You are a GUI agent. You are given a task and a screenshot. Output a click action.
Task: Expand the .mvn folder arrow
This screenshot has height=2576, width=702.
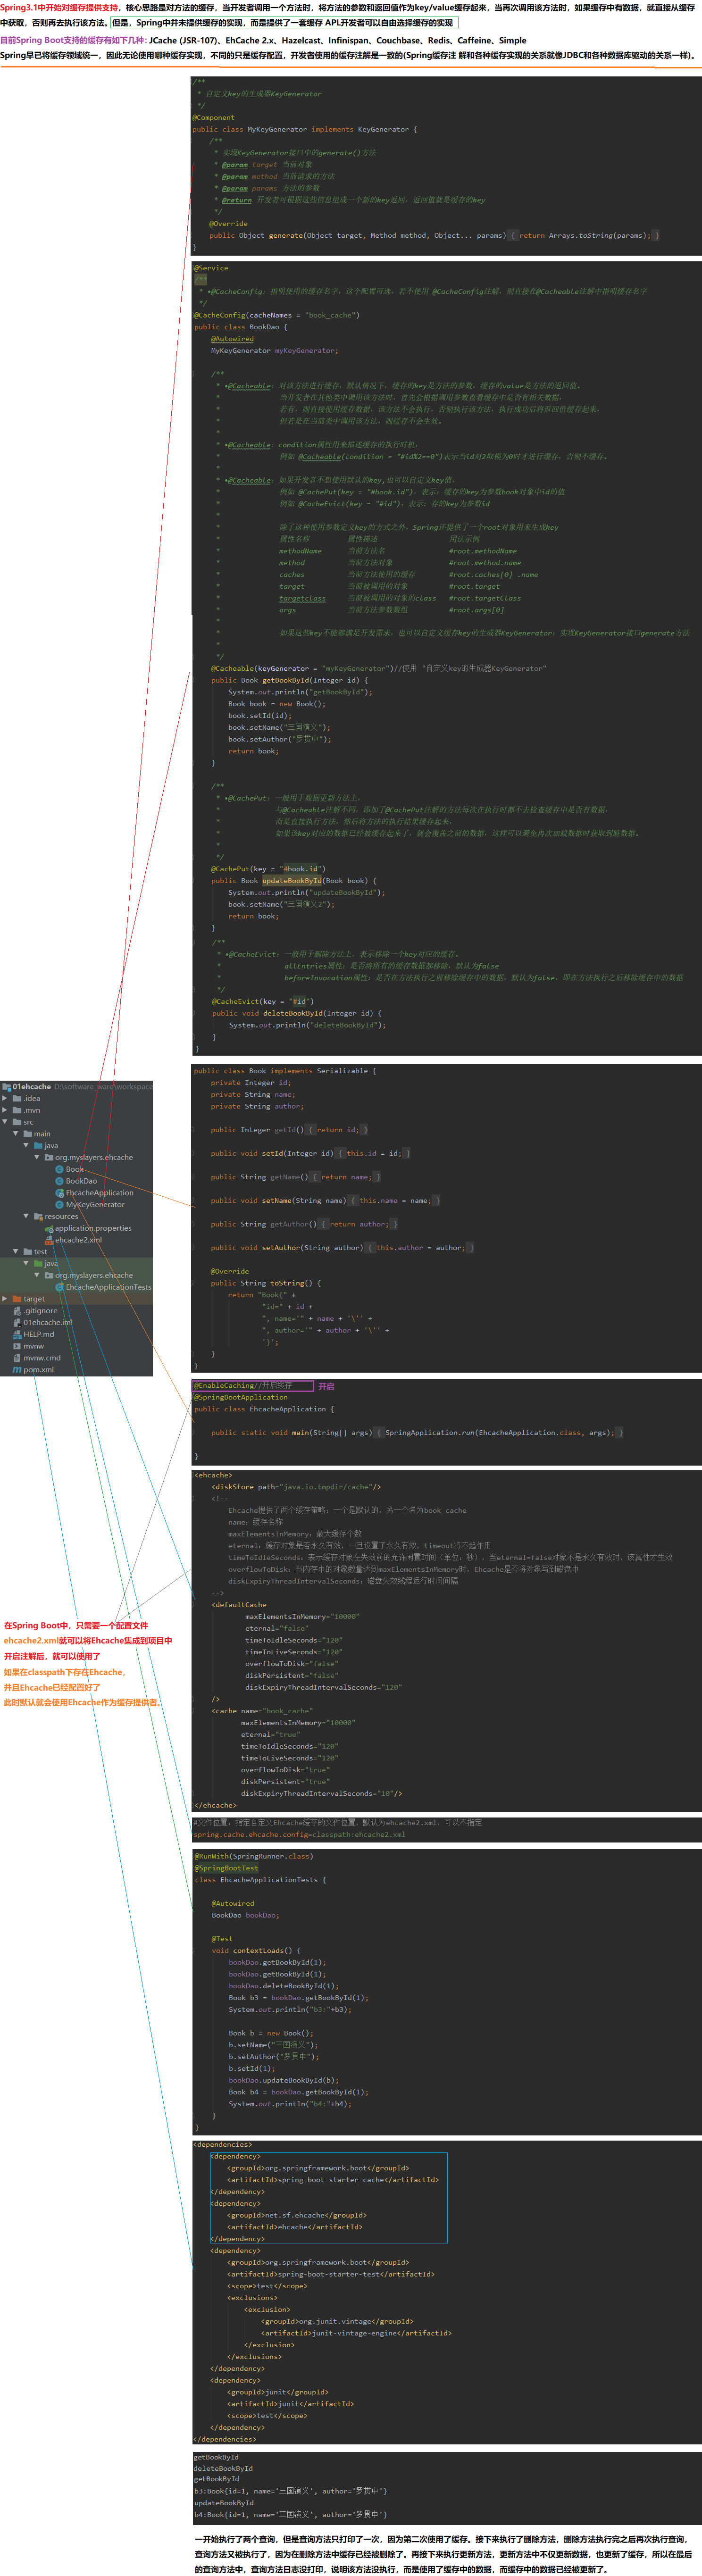(5, 1110)
